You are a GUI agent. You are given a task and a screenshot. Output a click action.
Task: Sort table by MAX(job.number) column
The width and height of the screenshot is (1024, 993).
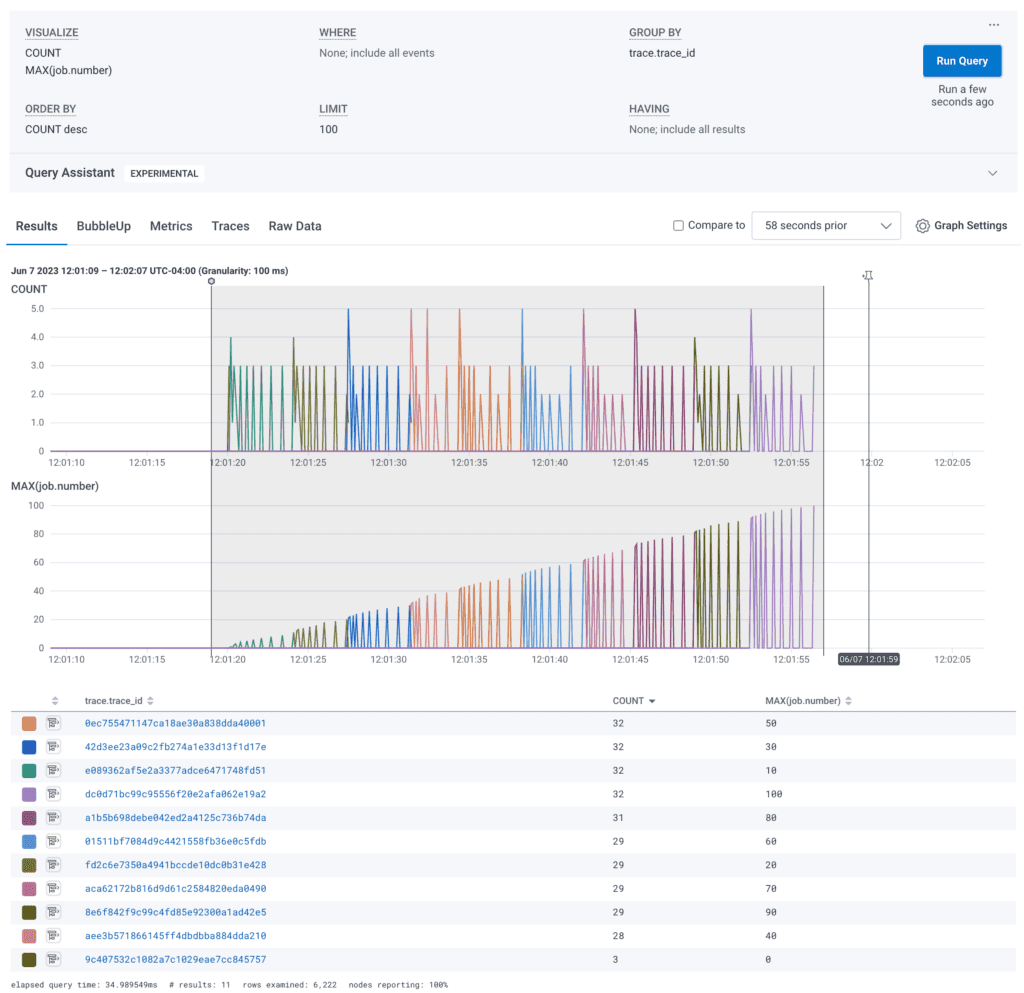[849, 701]
